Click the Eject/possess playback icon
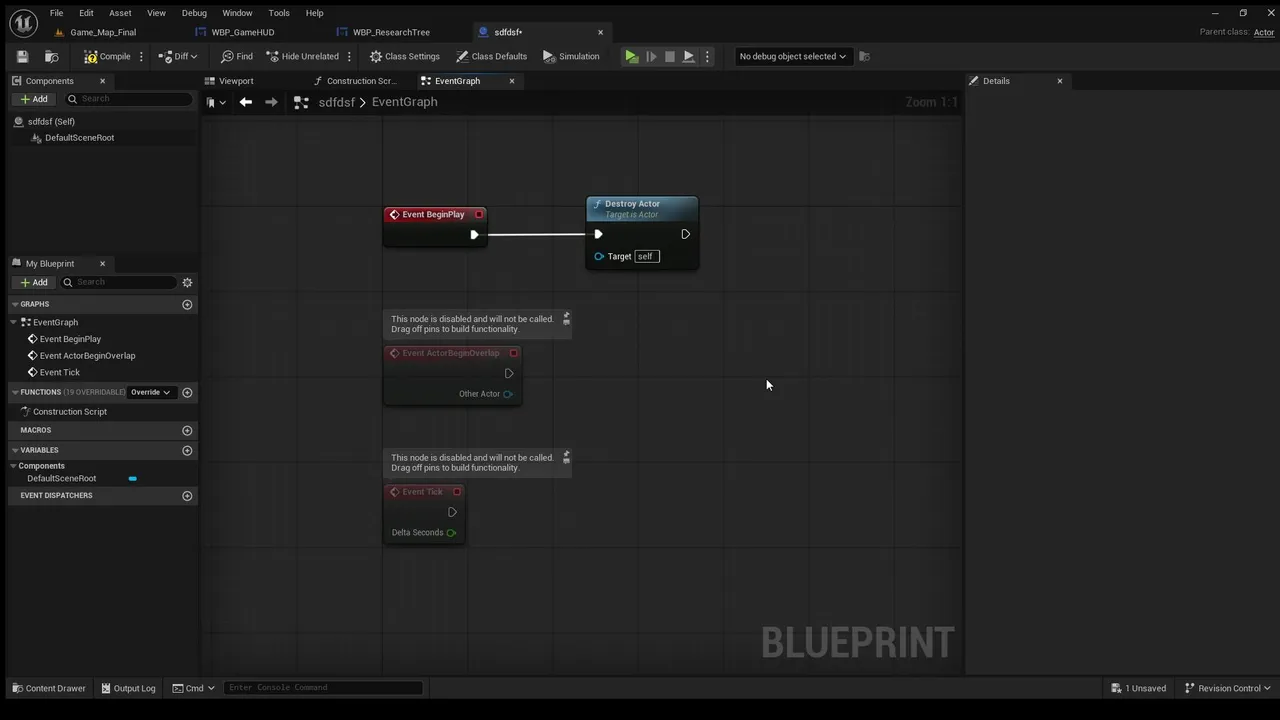The image size is (1280, 720). (x=689, y=57)
